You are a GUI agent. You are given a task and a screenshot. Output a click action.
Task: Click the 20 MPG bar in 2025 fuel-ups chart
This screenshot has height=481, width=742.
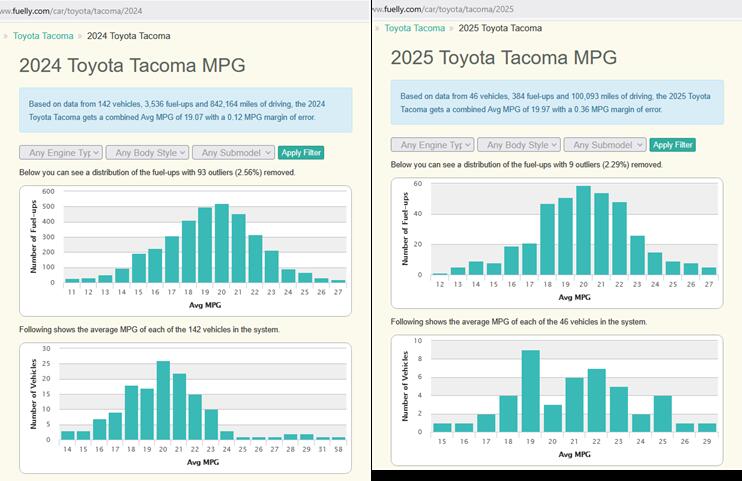pyautogui.click(x=583, y=231)
